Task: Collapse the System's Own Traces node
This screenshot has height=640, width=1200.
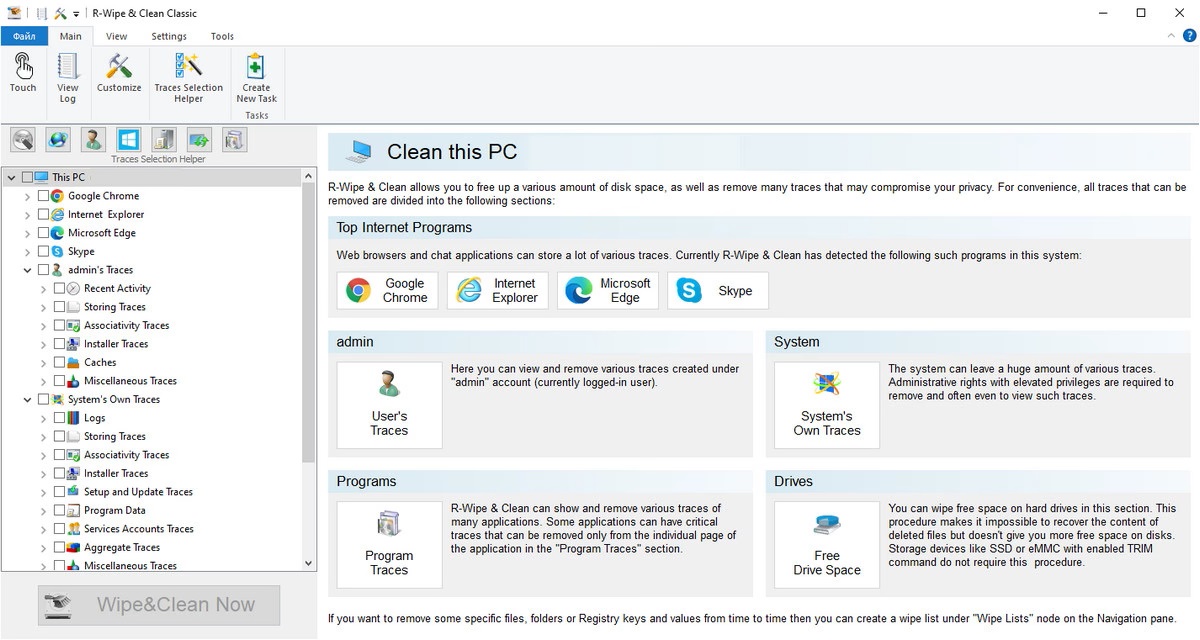Action: [x=27, y=399]
